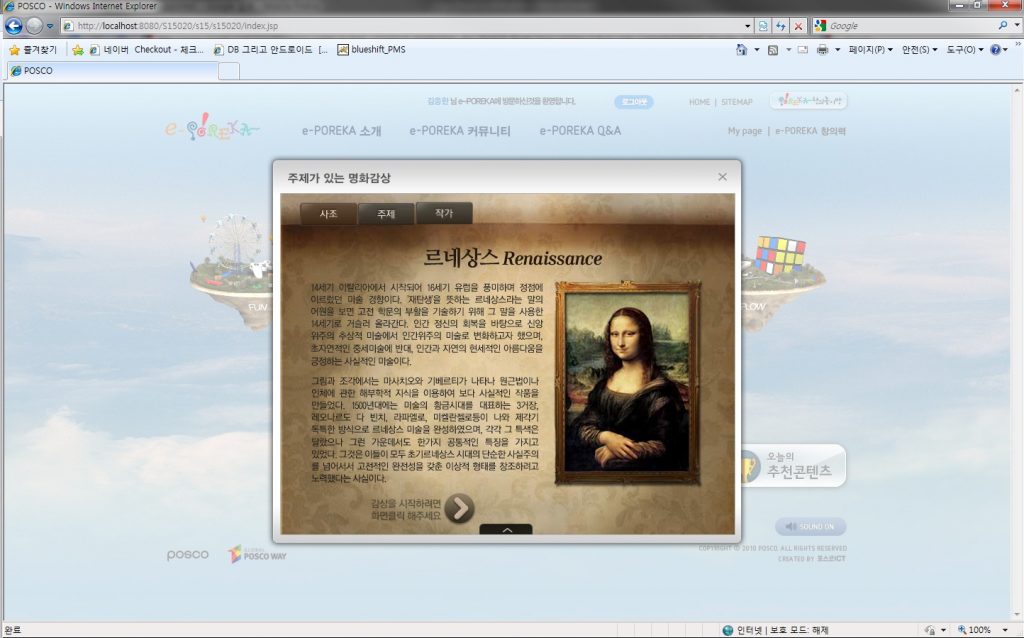Image resolution: width=1024 pixels, height=638 pixels.
Task: Click the e-POREKA logo
Action: pos(212,129)
